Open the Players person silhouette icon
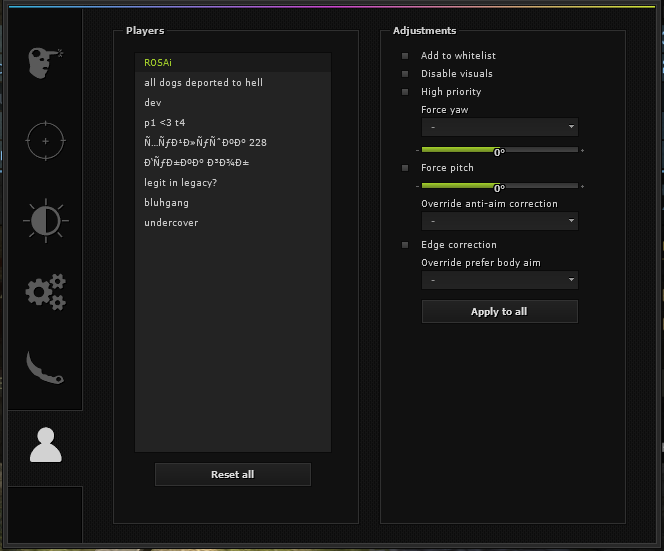Image resolution: width=664 pixels, height=551 pixels. [46, 445]
